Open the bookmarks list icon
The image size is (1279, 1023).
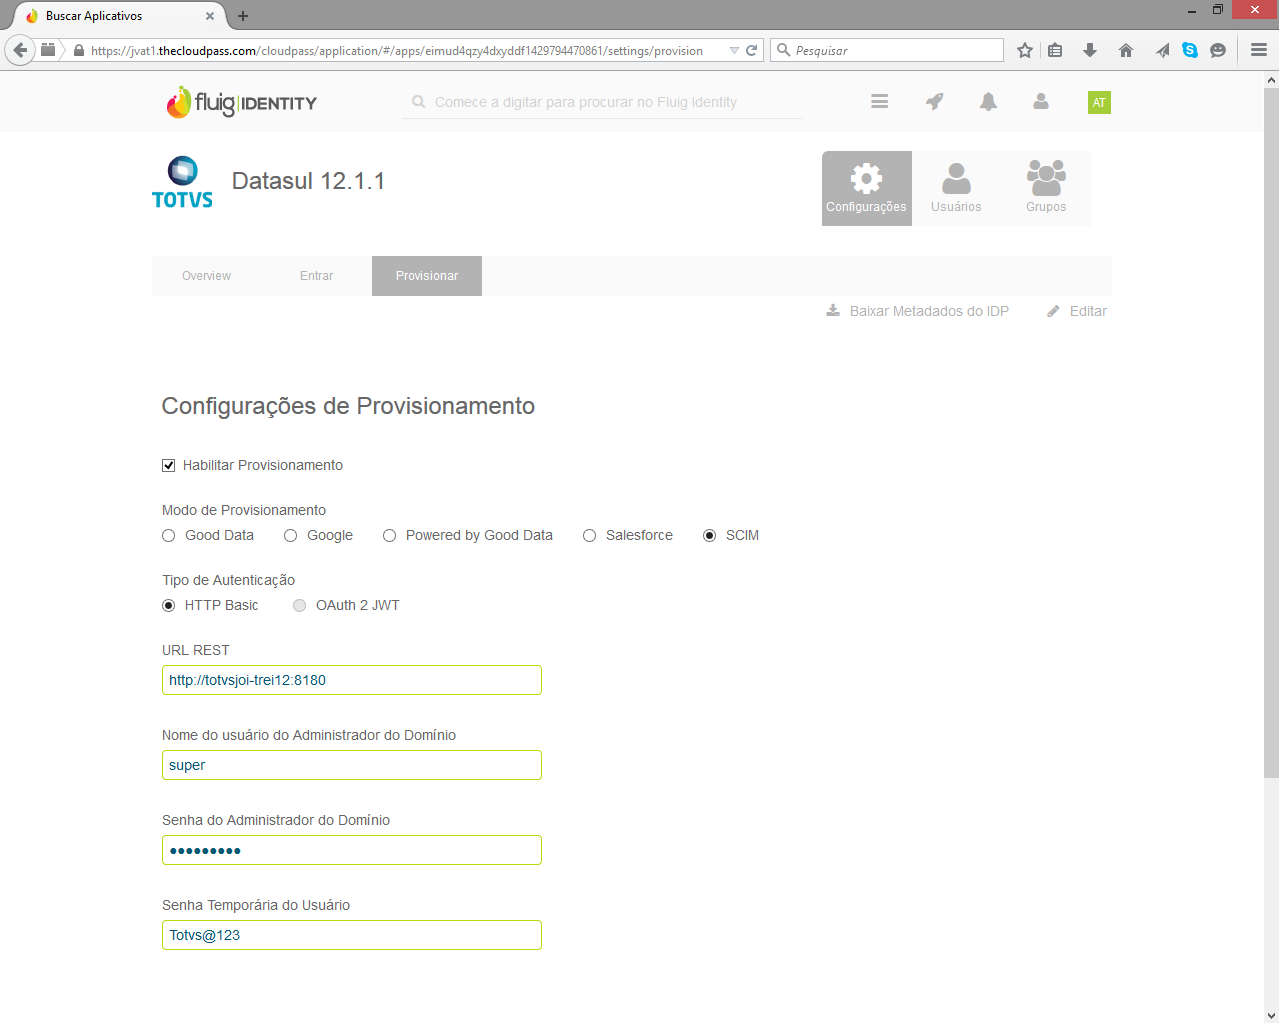coord(1055,50)
